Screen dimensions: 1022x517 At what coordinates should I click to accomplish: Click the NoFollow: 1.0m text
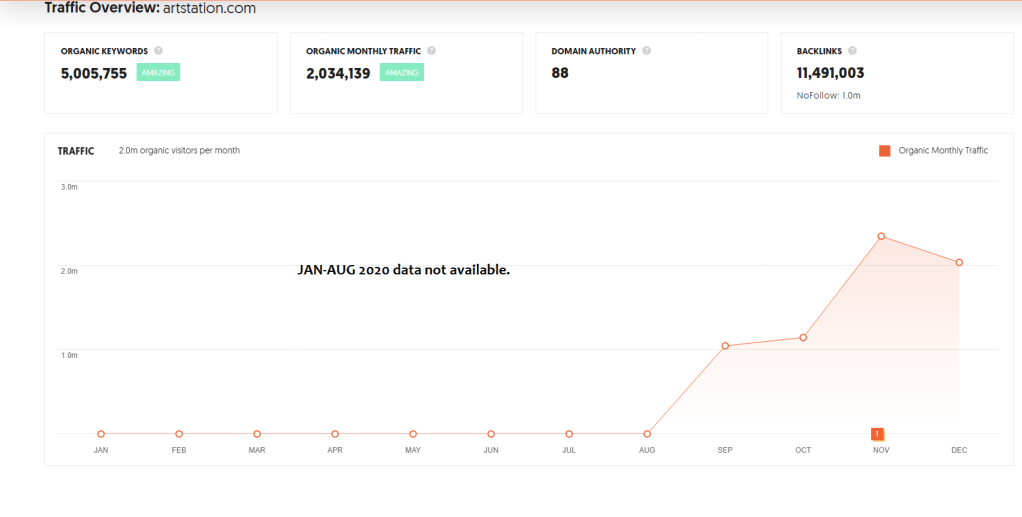click(x=828, y=96)
